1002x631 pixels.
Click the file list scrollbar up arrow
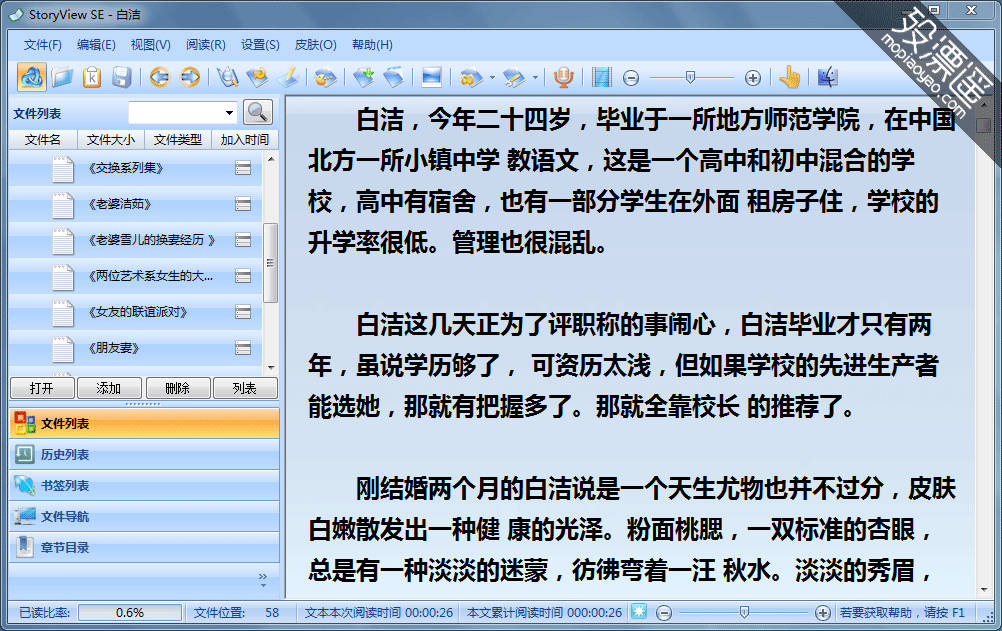271,158
